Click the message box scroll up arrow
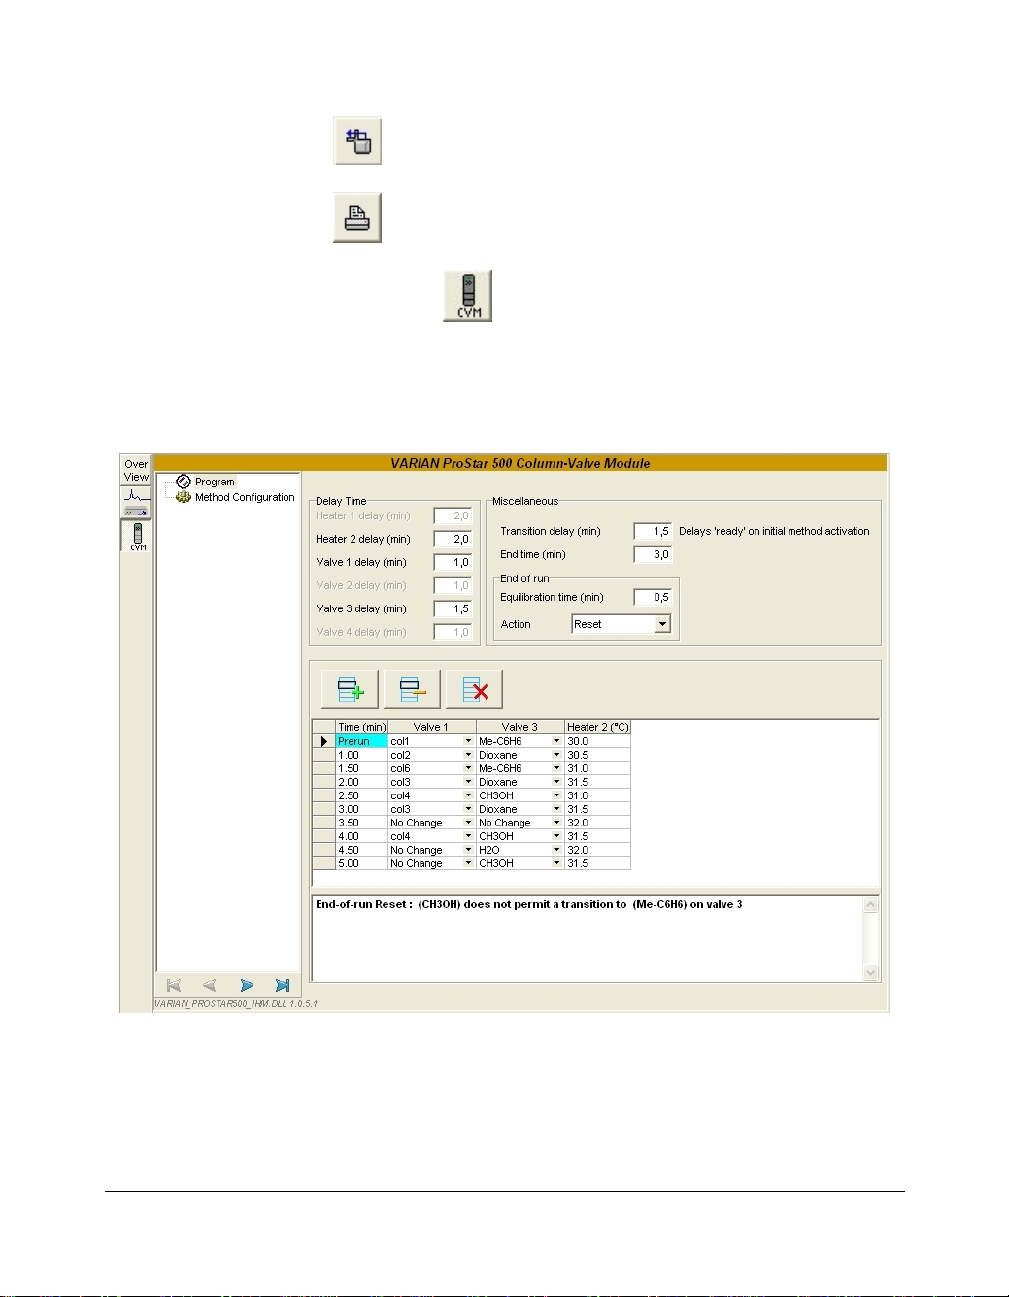The height and width of the screenshot is (1297, 1009). tap(870, 906)
